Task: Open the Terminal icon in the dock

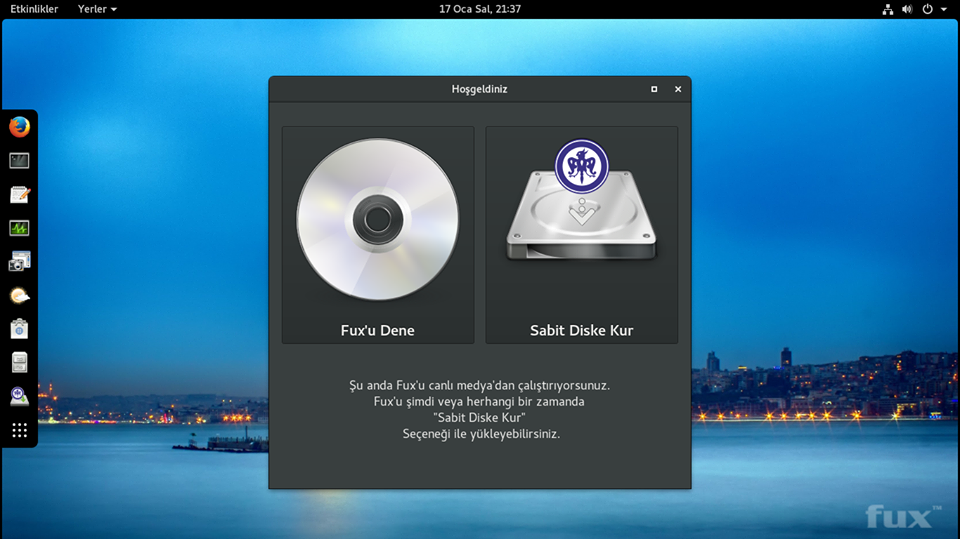Action: coord(19,160)
